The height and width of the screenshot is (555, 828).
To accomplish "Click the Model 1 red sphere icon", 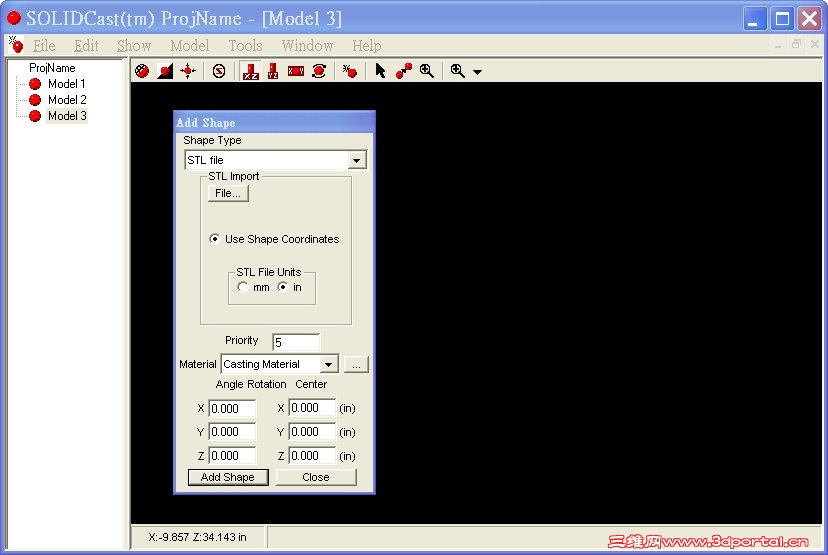I will pos(35,84).
